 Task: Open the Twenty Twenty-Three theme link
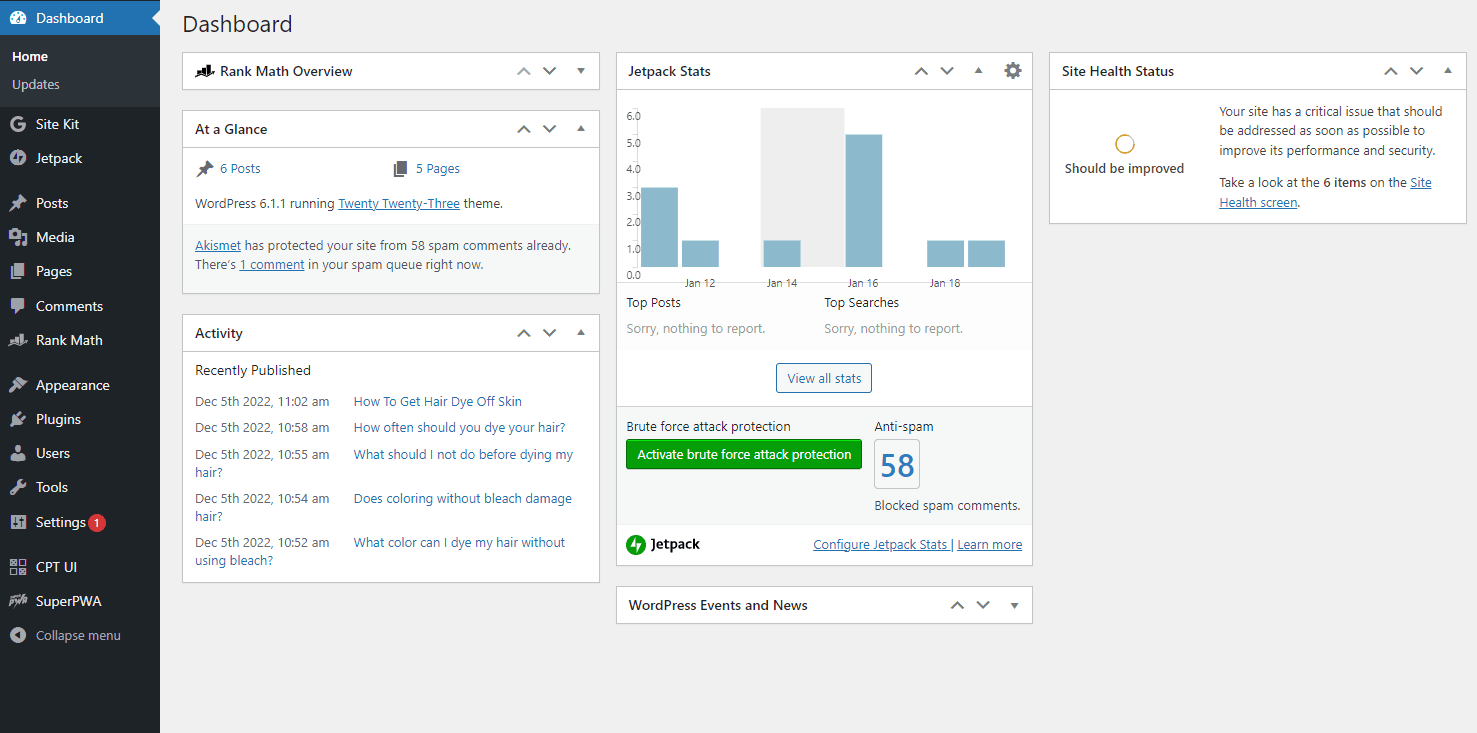[399, 203]
